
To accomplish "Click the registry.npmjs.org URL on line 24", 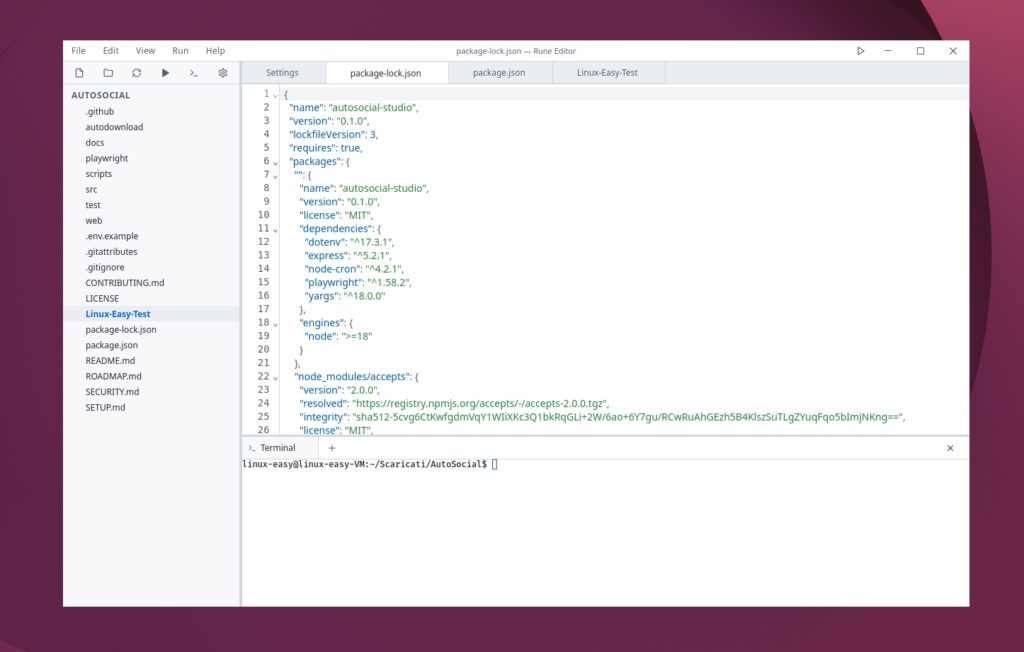I will [480, 403].
